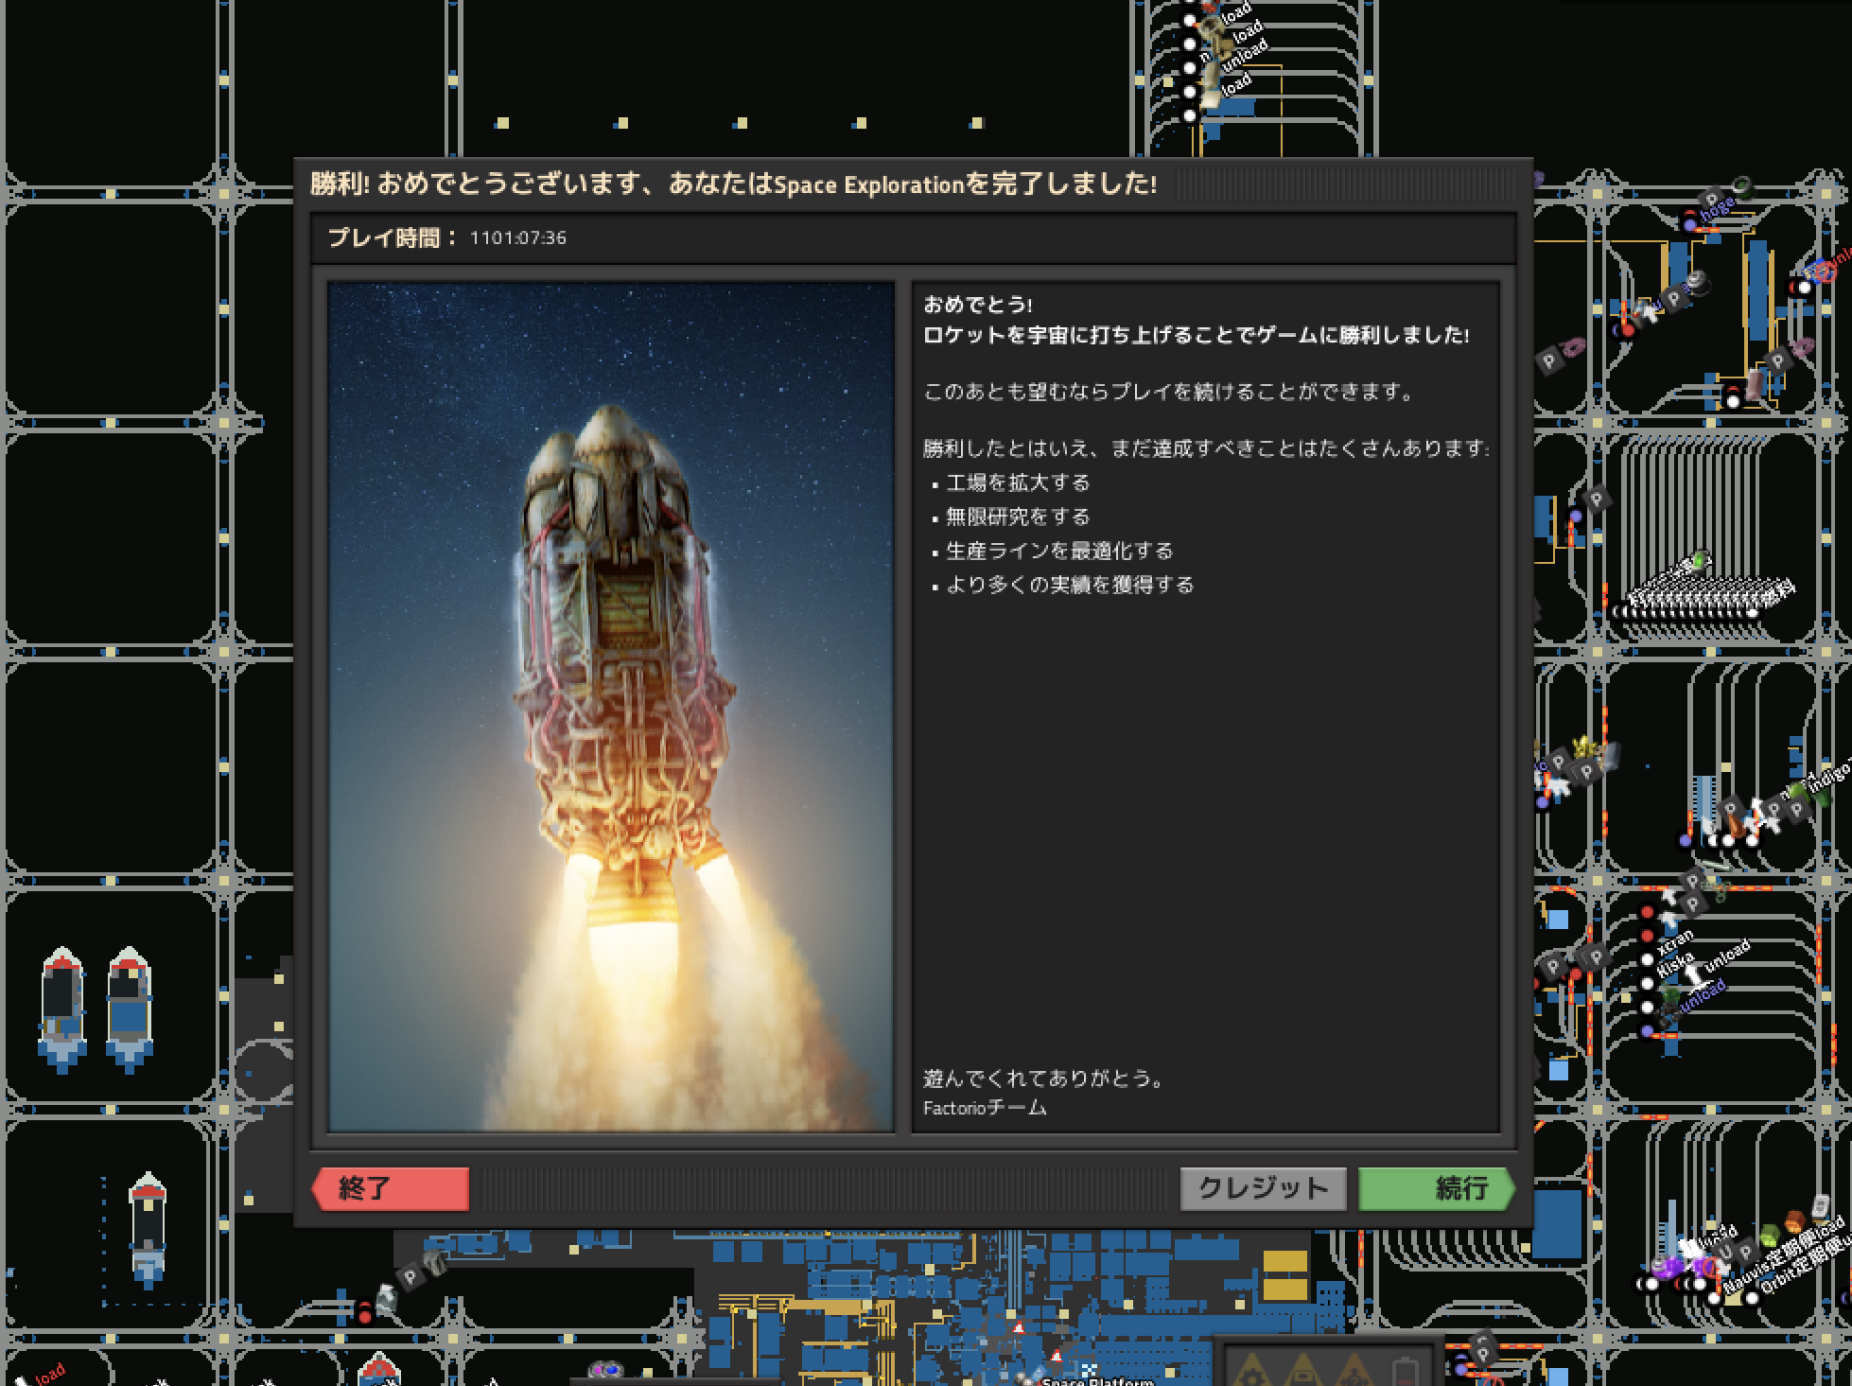1852x1386 pixels.
Task: Select the lone spaceship inside dotted outline
Action: pyautogui.click(x=148, y=1228)
